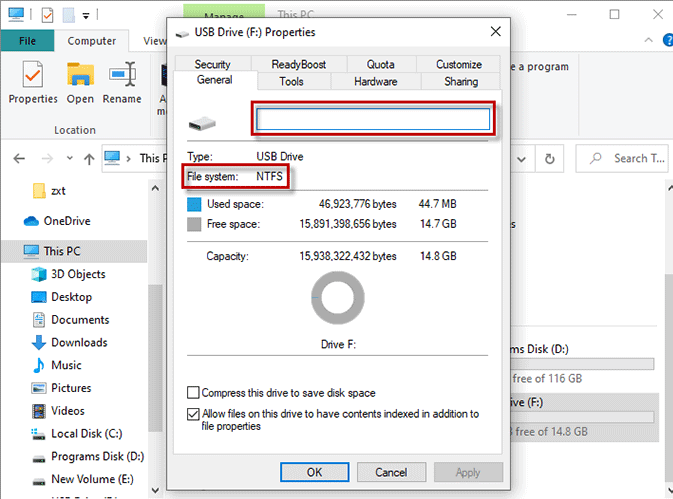Open Documents in sidebar
This screenshot has height=499, width=673.
tap(70, 320)
